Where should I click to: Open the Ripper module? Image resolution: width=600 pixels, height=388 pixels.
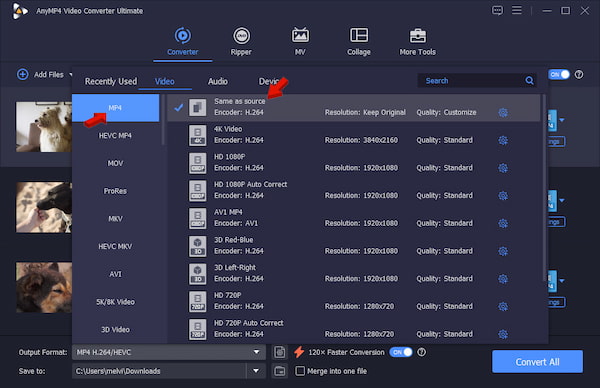241,41
